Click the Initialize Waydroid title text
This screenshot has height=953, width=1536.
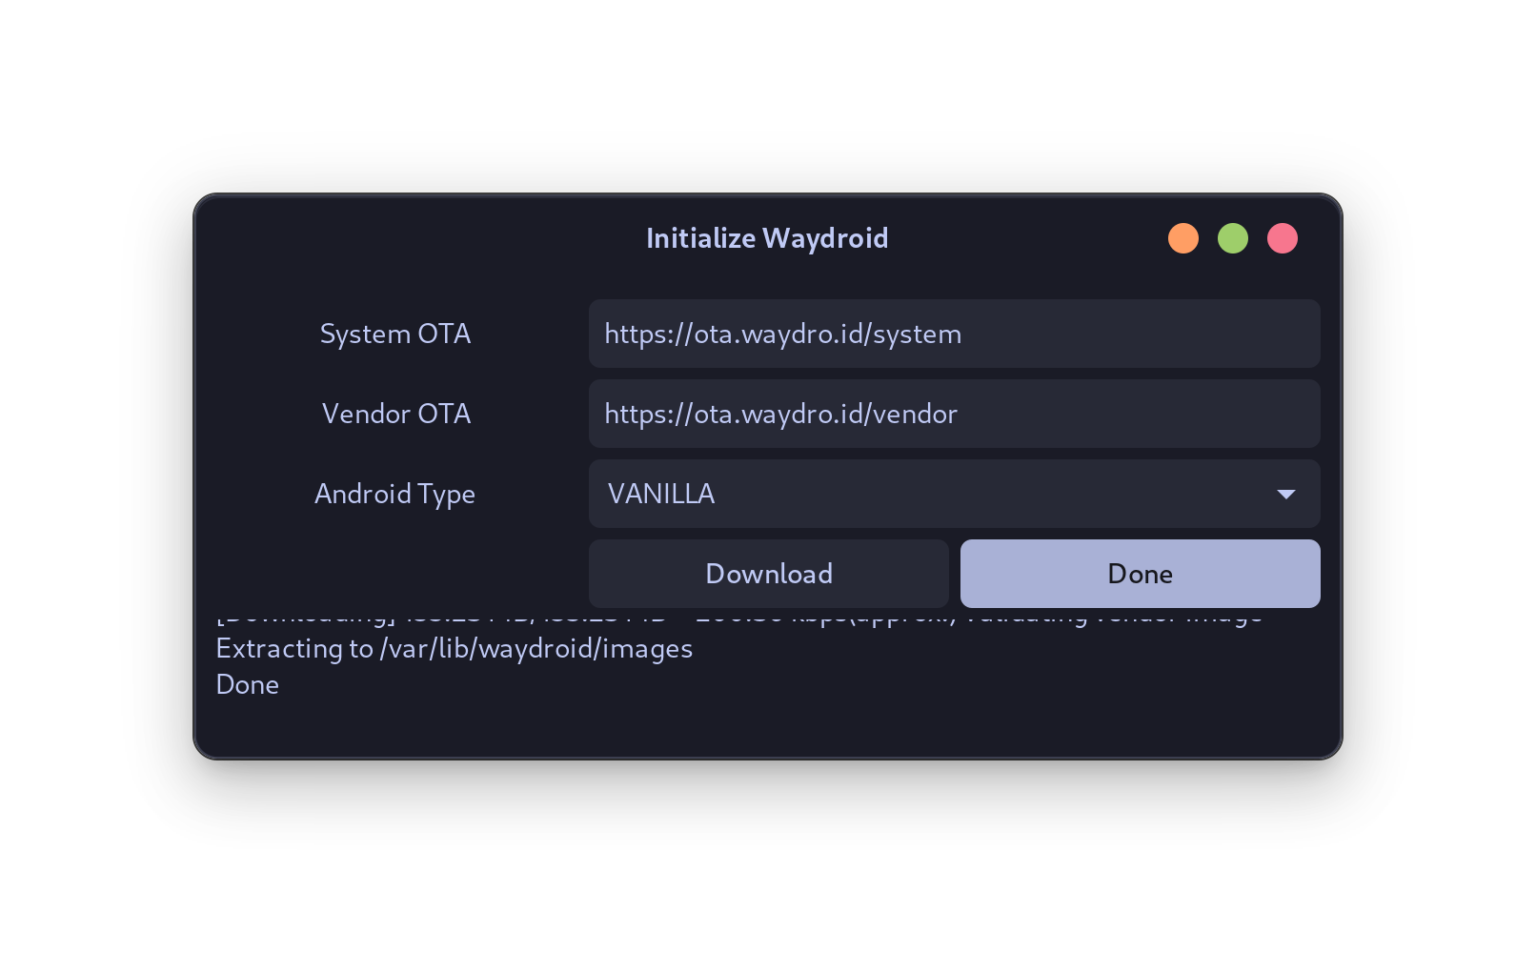(767, 238)
